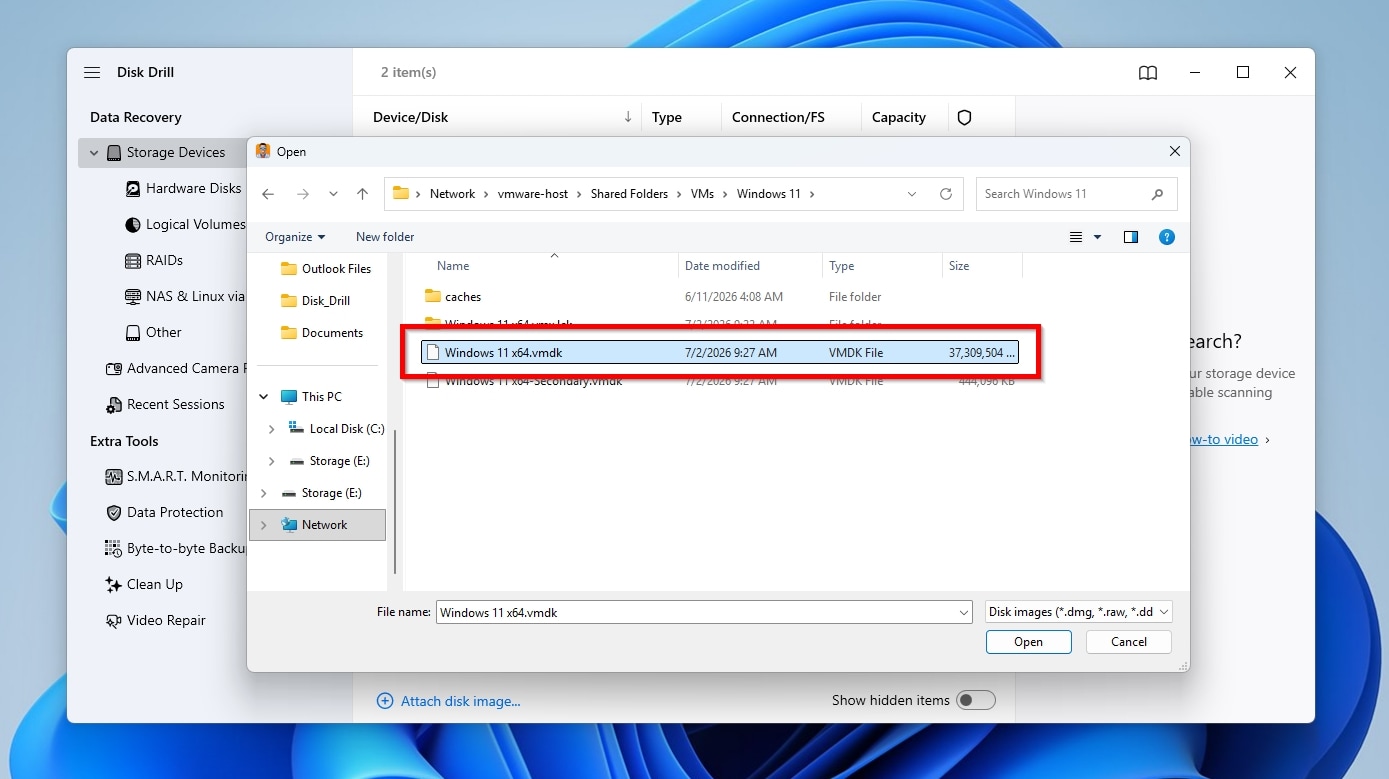Click the VMs breadcrumb segment

click(x=702, y=194)
